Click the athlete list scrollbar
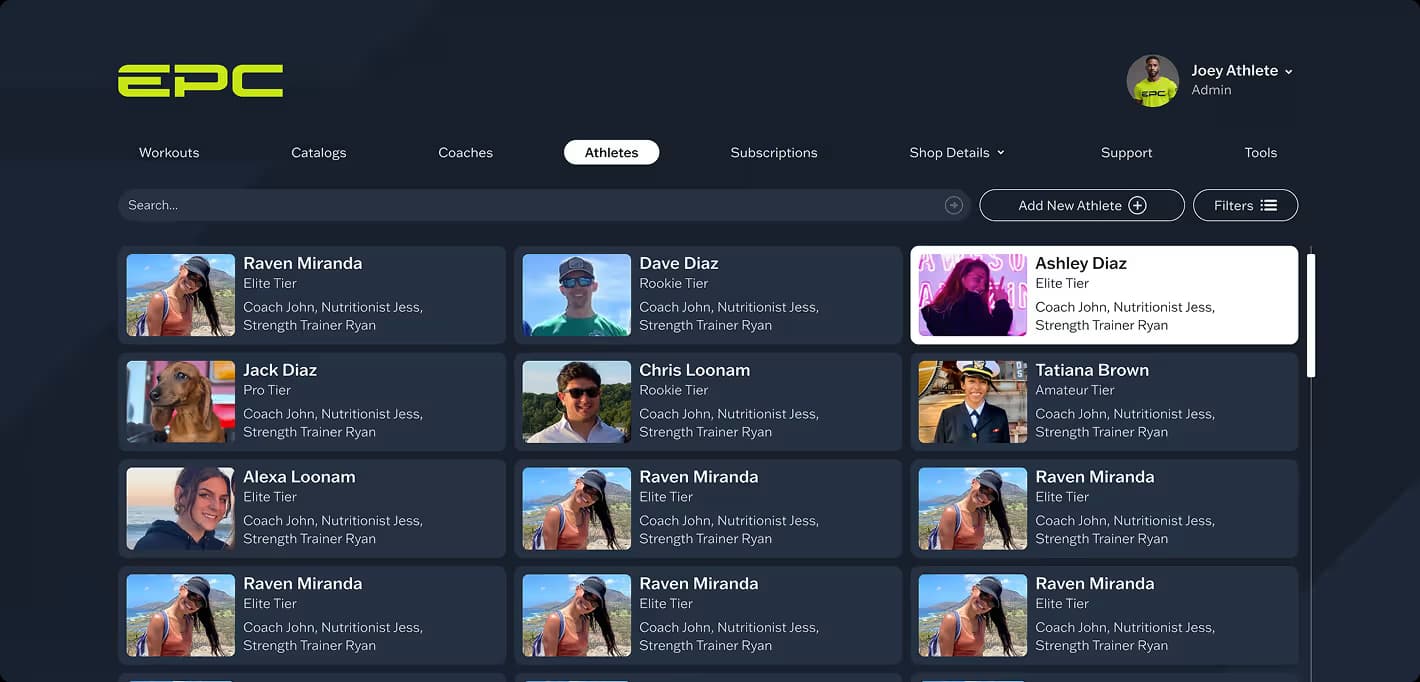 (x=1311, y=315)
